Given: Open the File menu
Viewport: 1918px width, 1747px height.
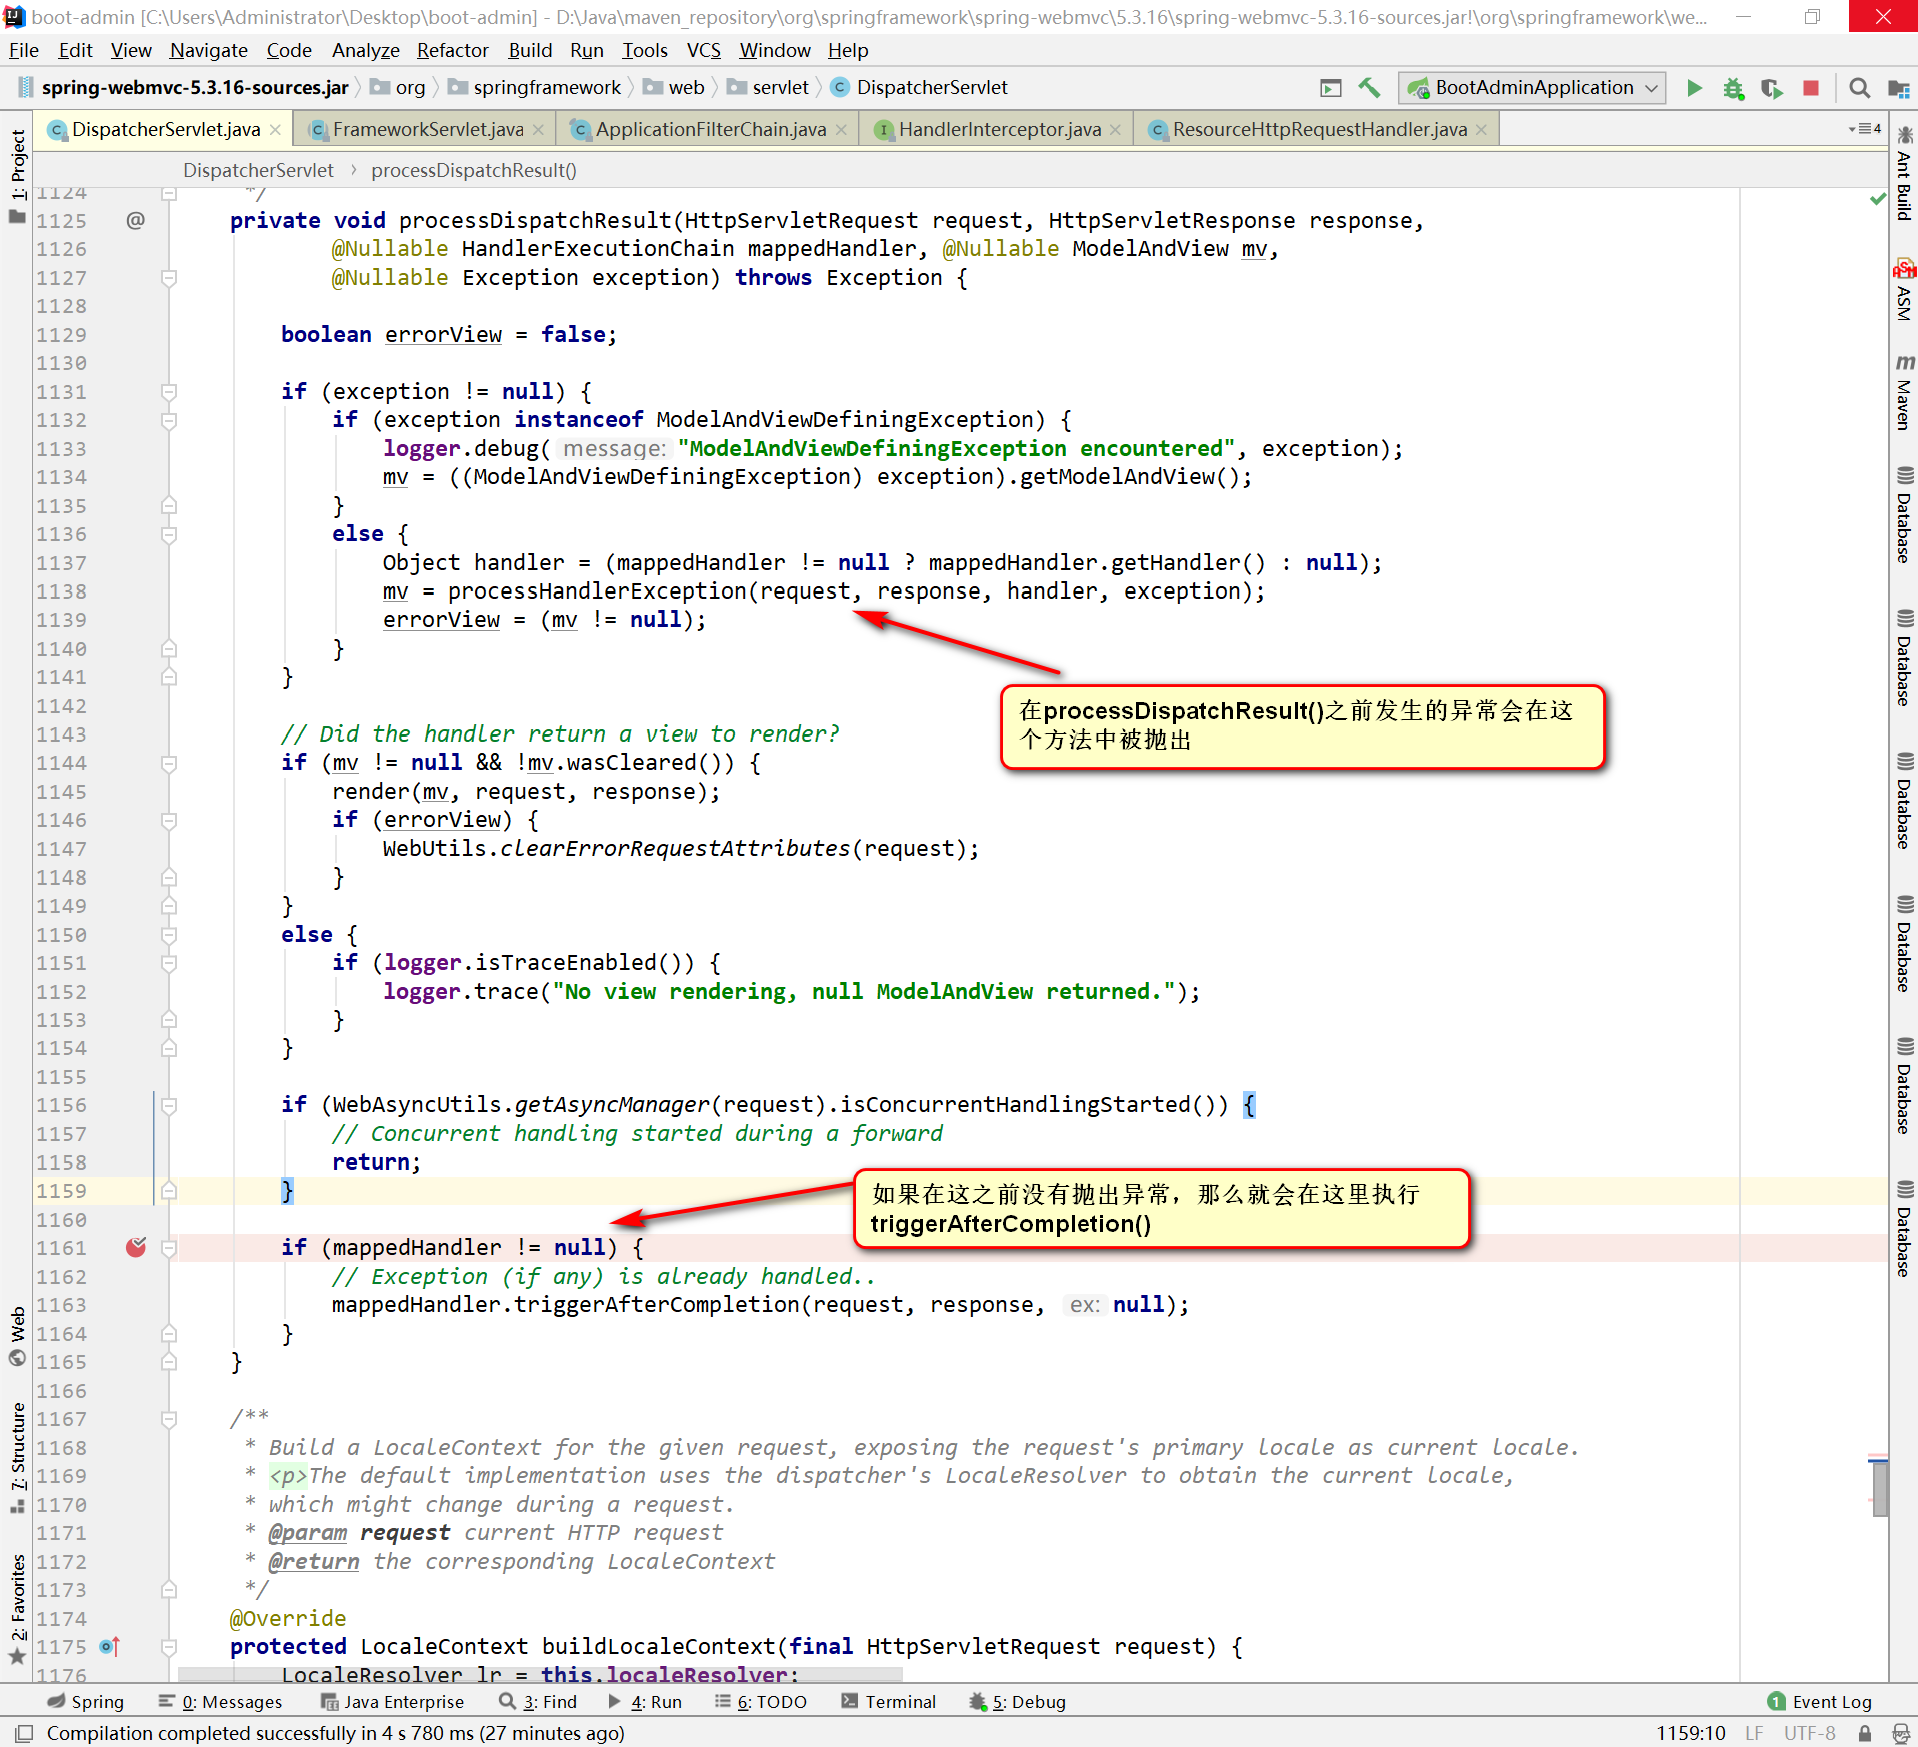Looking at the screenshot, I should click(23, 50).
